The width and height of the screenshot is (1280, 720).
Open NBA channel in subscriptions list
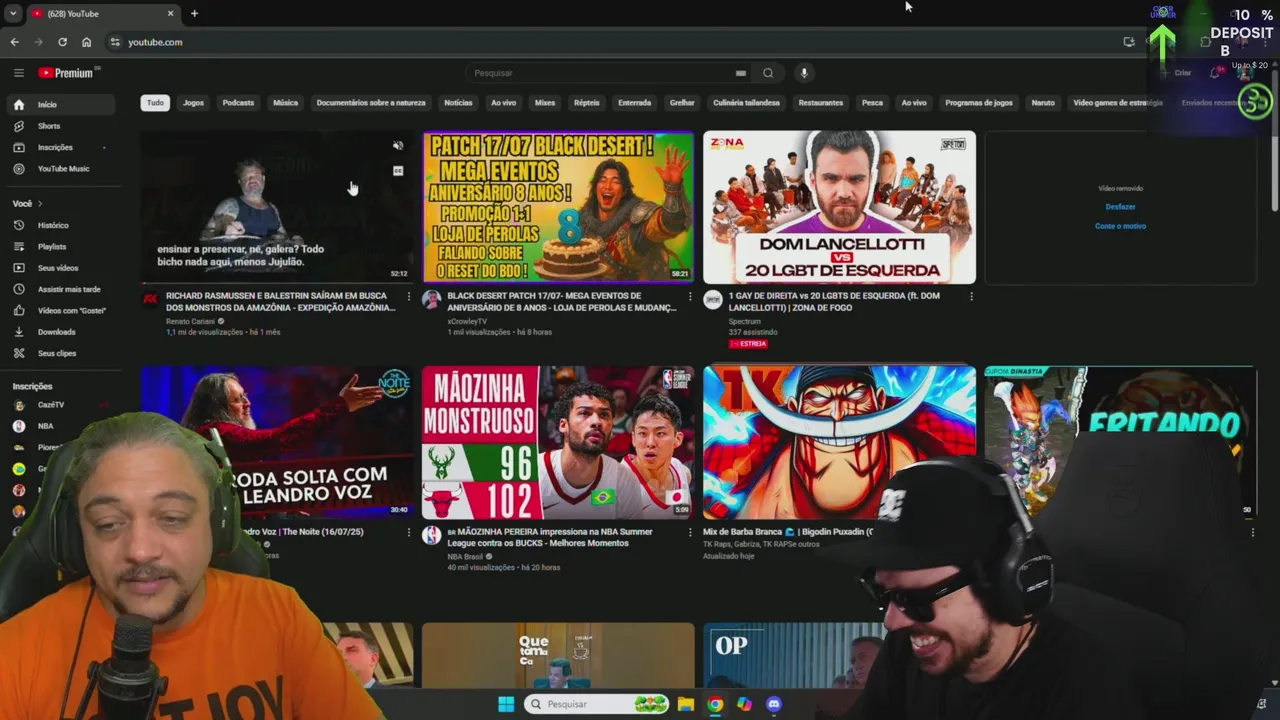click(x=45, y=426)
